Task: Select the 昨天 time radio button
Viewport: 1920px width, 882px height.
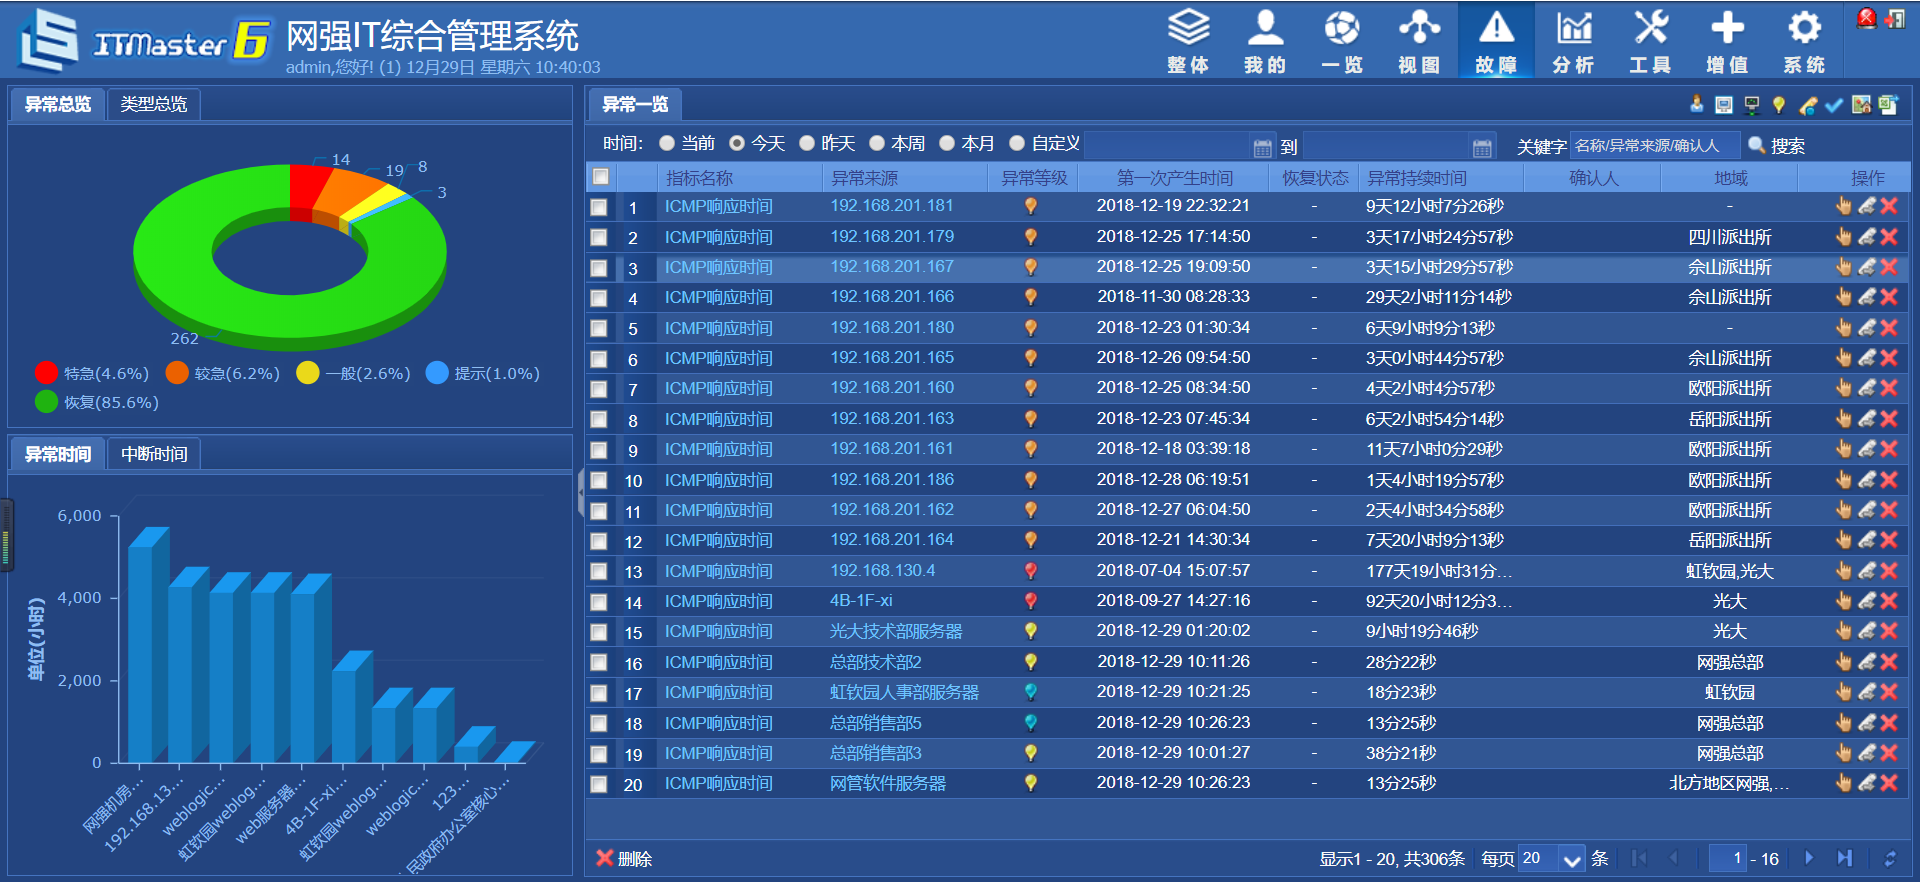Action: [x=807, y=143]
